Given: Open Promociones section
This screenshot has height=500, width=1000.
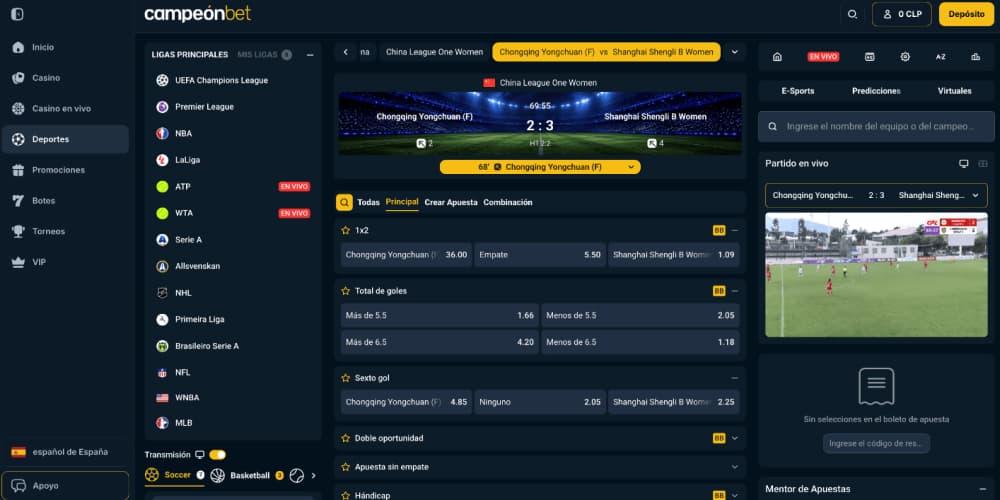Looking at the screenshot, I should point(65,170).
